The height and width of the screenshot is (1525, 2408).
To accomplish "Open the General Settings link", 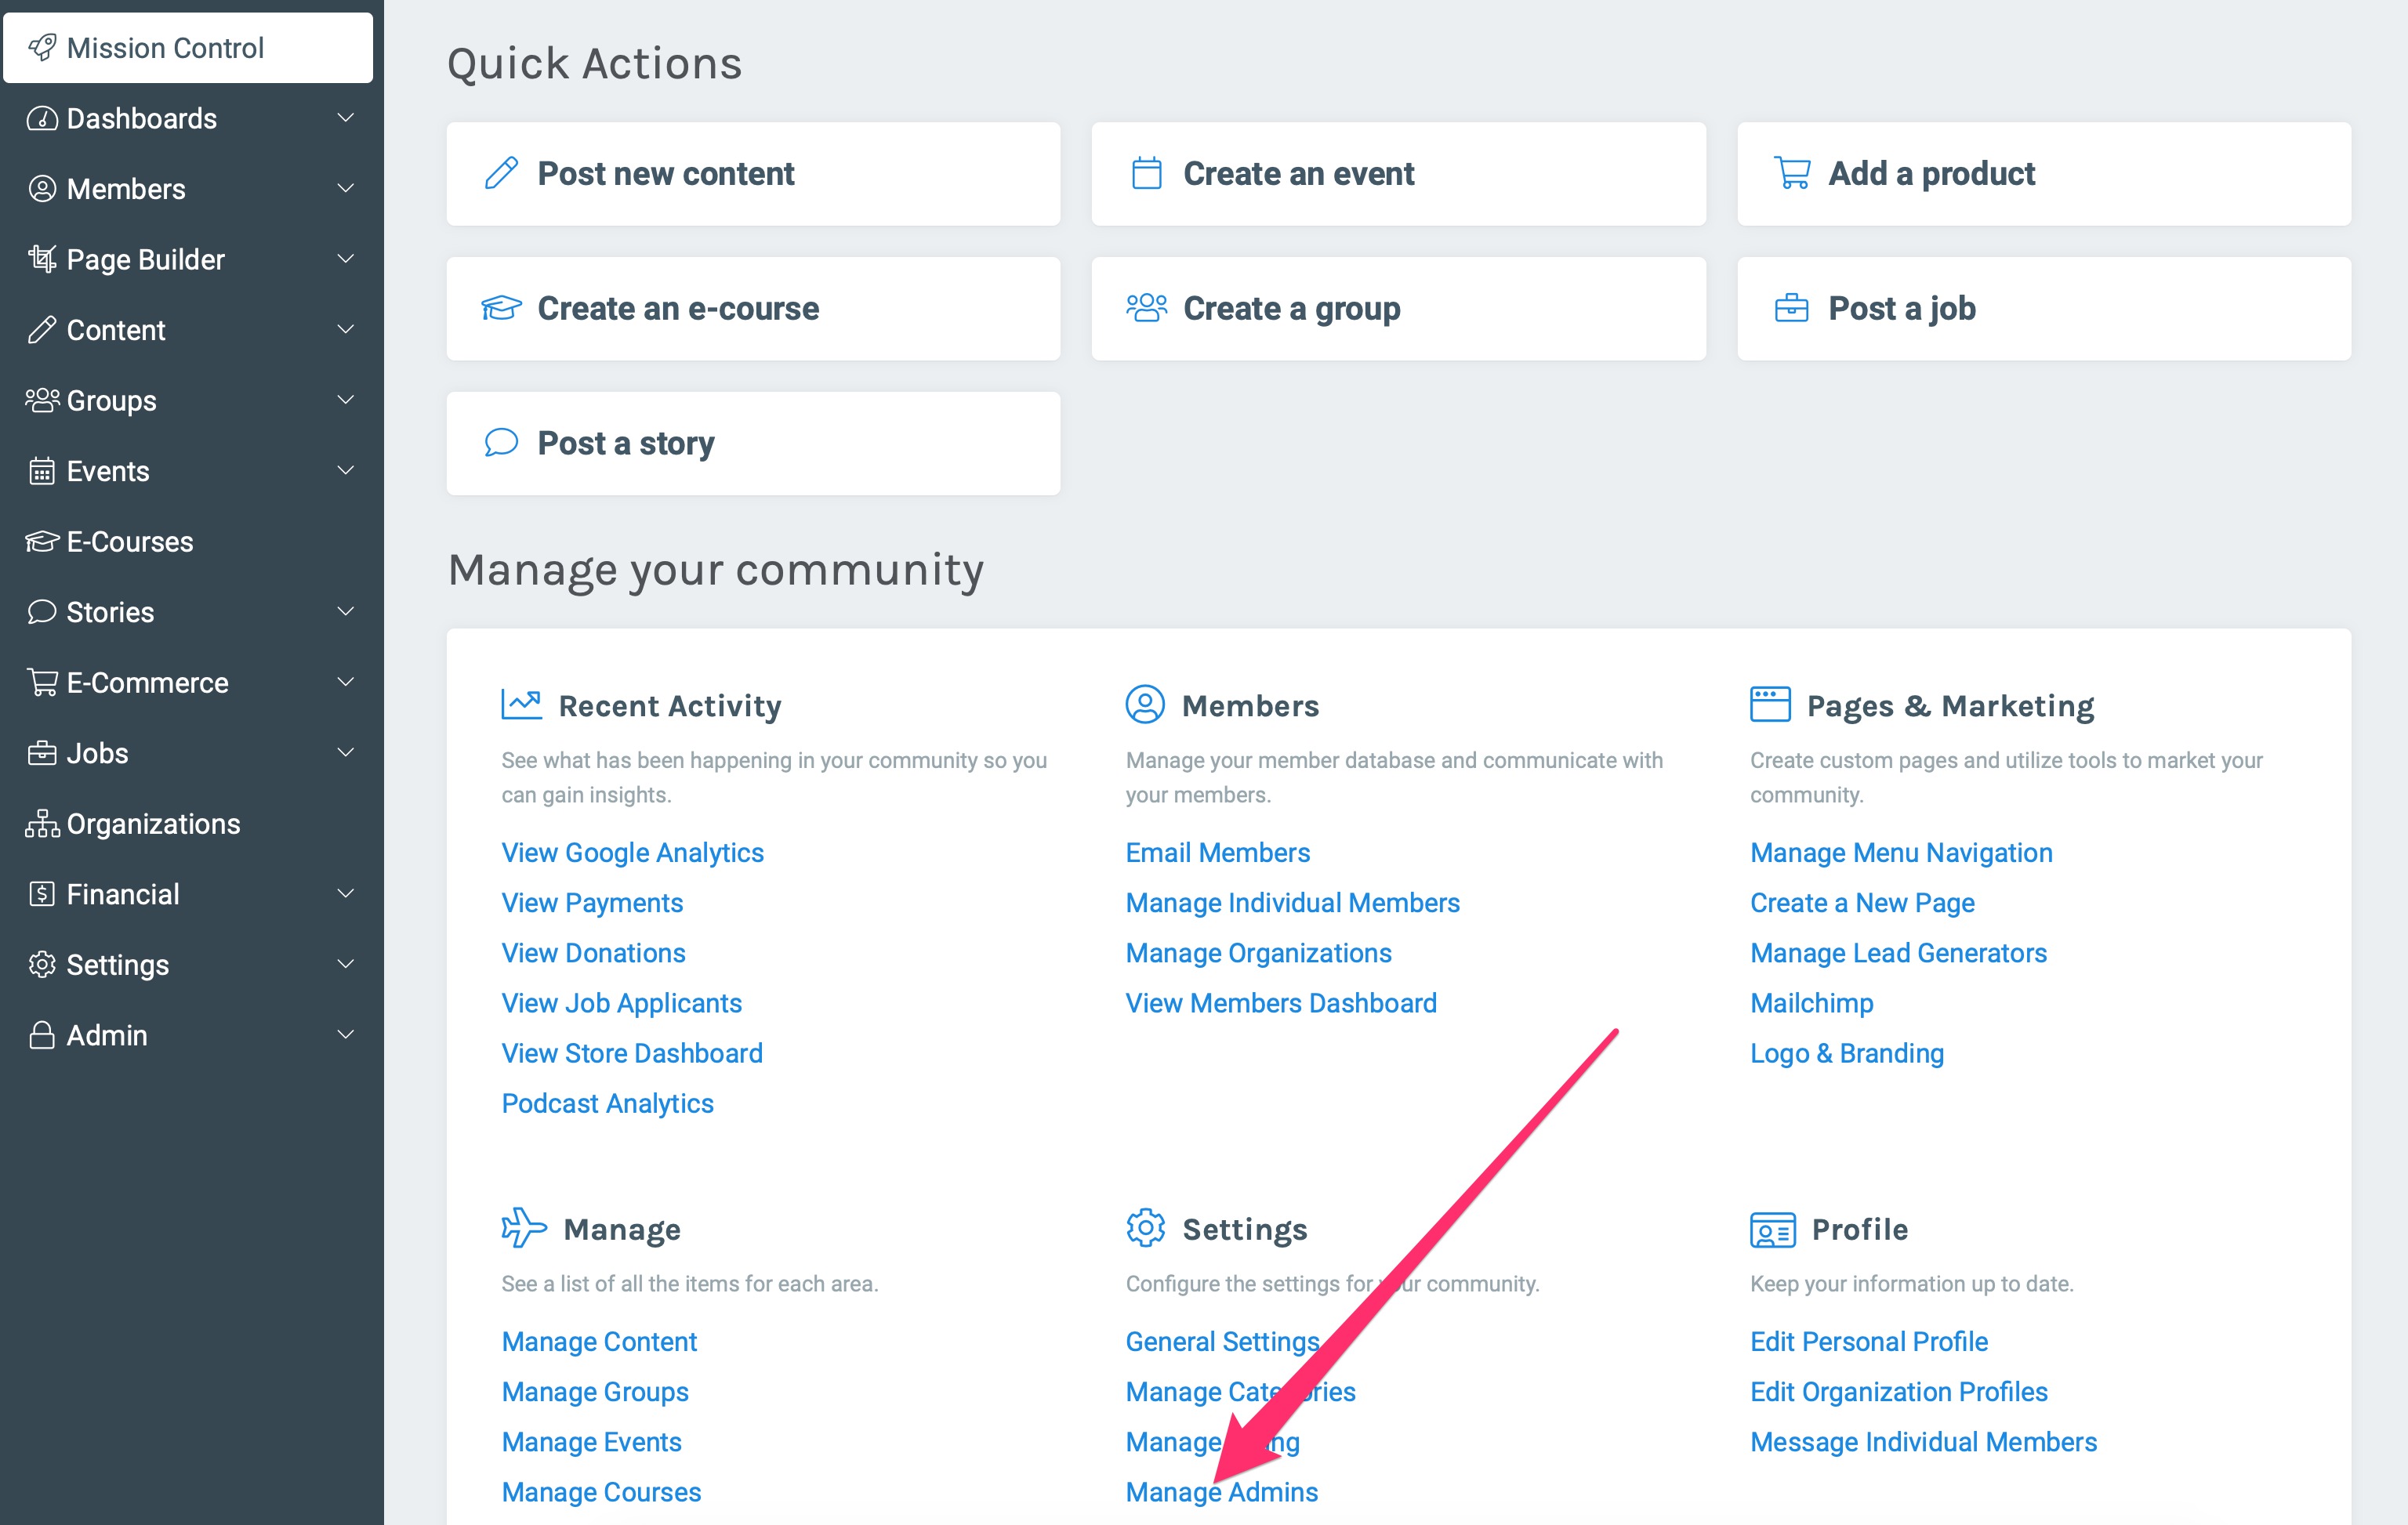I will click(1222, 1341).
